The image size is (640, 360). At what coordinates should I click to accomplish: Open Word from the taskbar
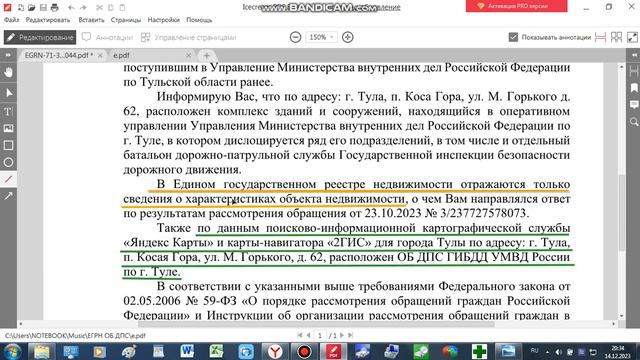(187, 351)
